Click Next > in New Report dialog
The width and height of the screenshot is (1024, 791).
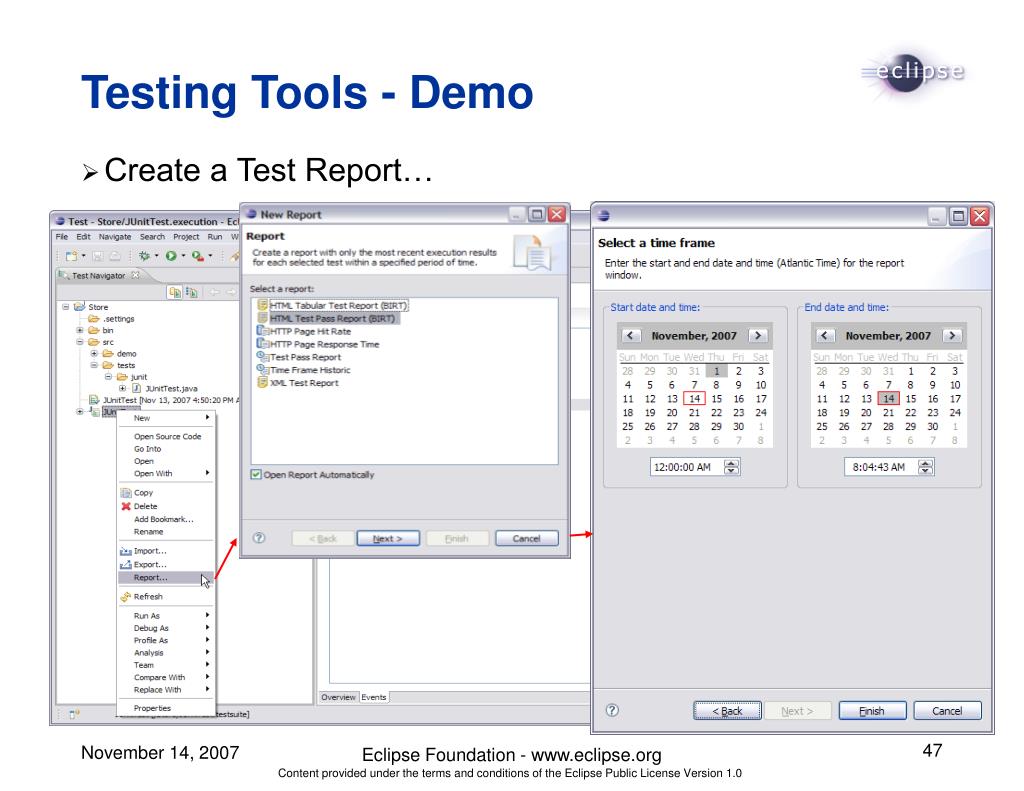click(388, 538)
